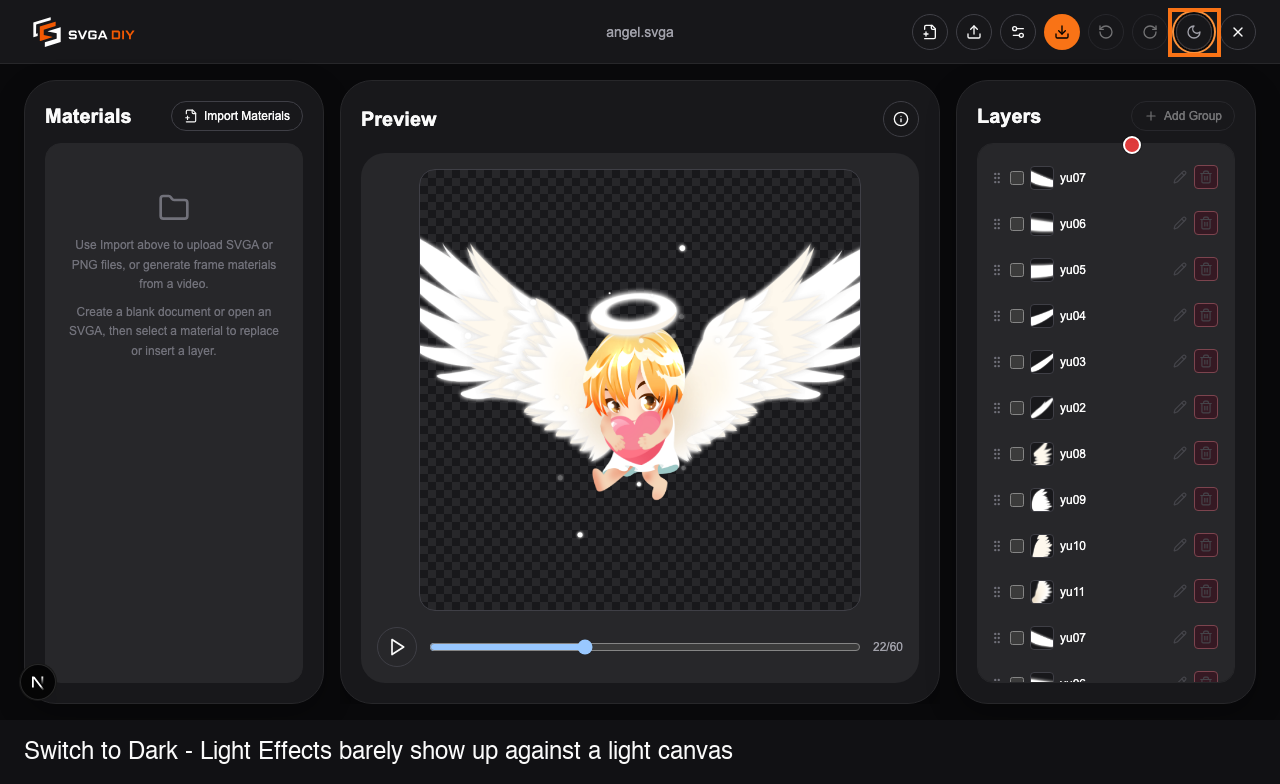Click the drag handle of layer yu04

click(x=997, y=316)
